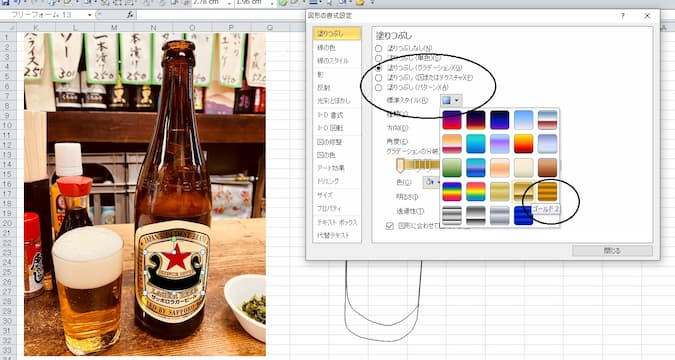
Task: Choose the striped chrome preset gradient
Action: click(452, 215)
